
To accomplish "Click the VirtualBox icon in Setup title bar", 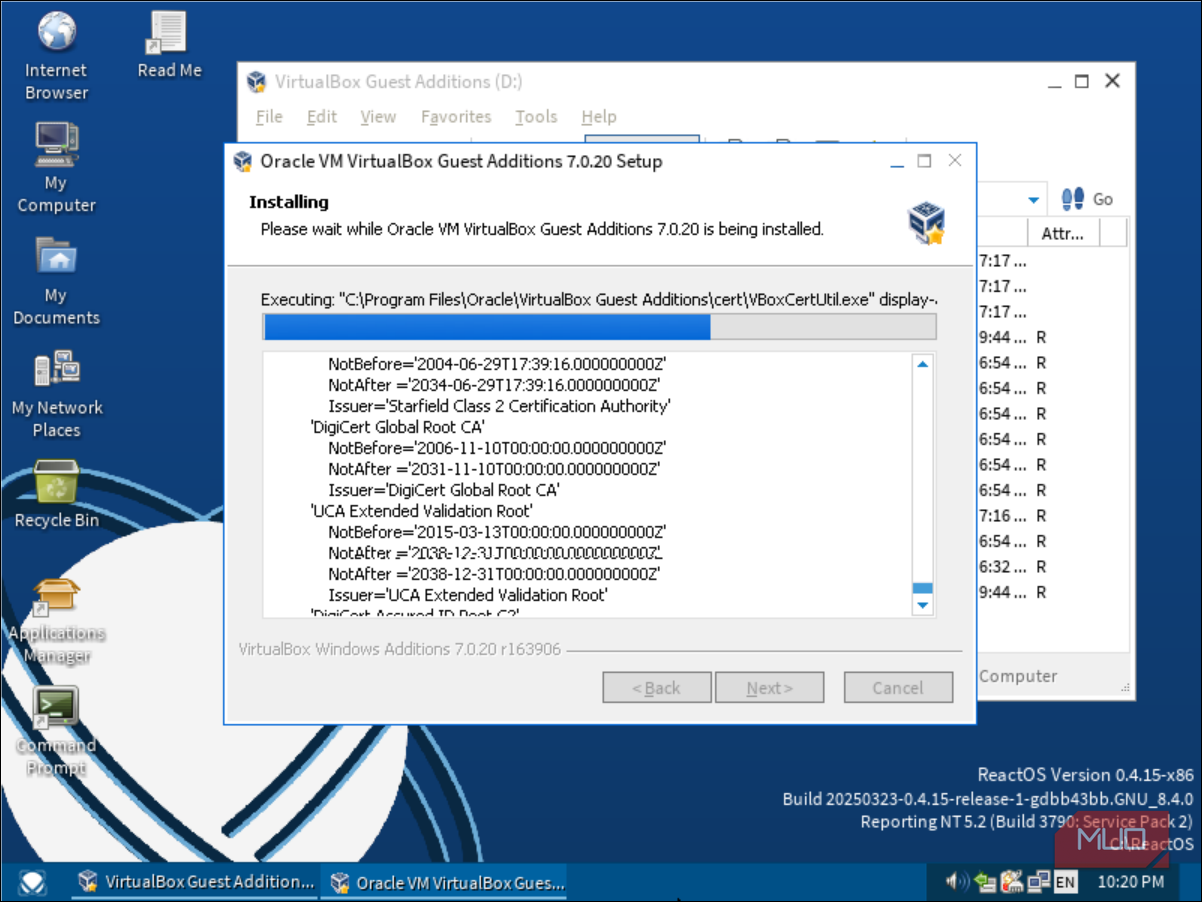I will pos(242,161).
